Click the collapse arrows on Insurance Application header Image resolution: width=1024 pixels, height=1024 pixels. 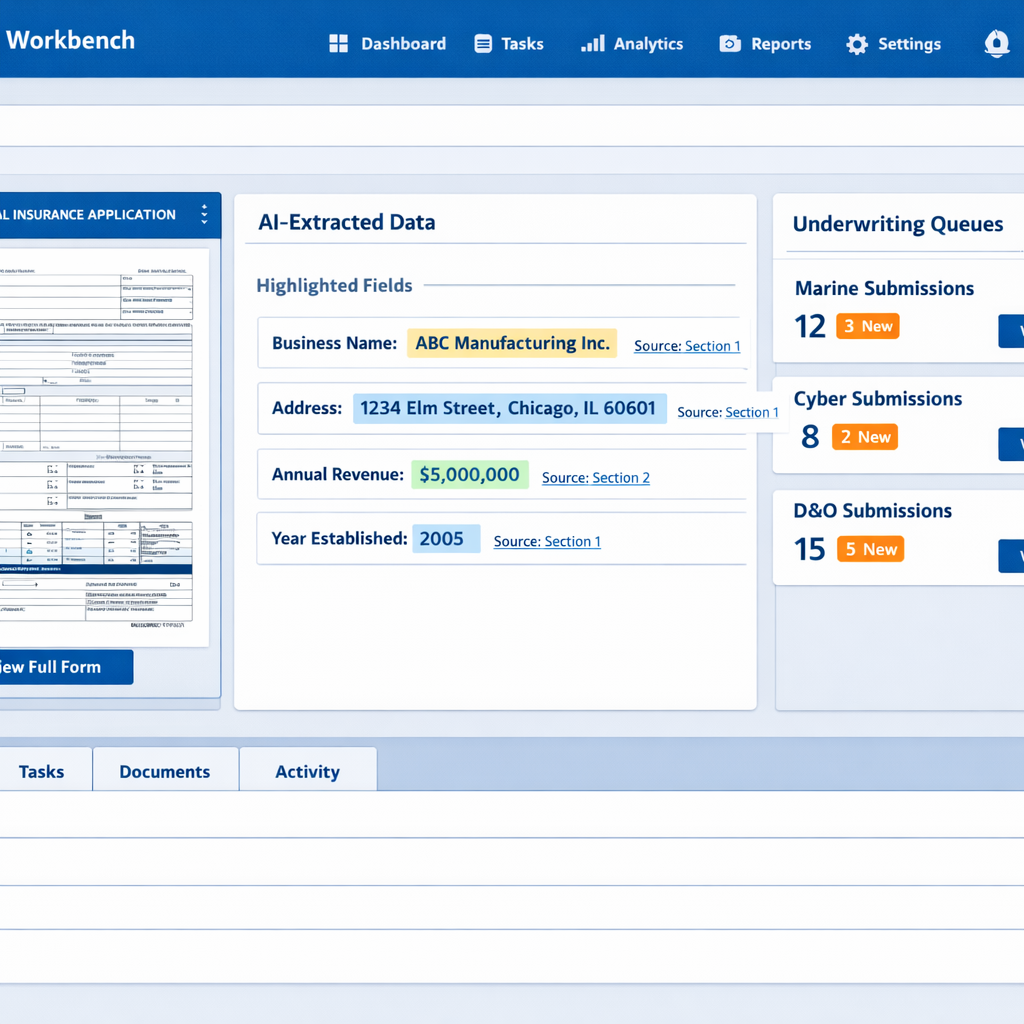point(207,214)
